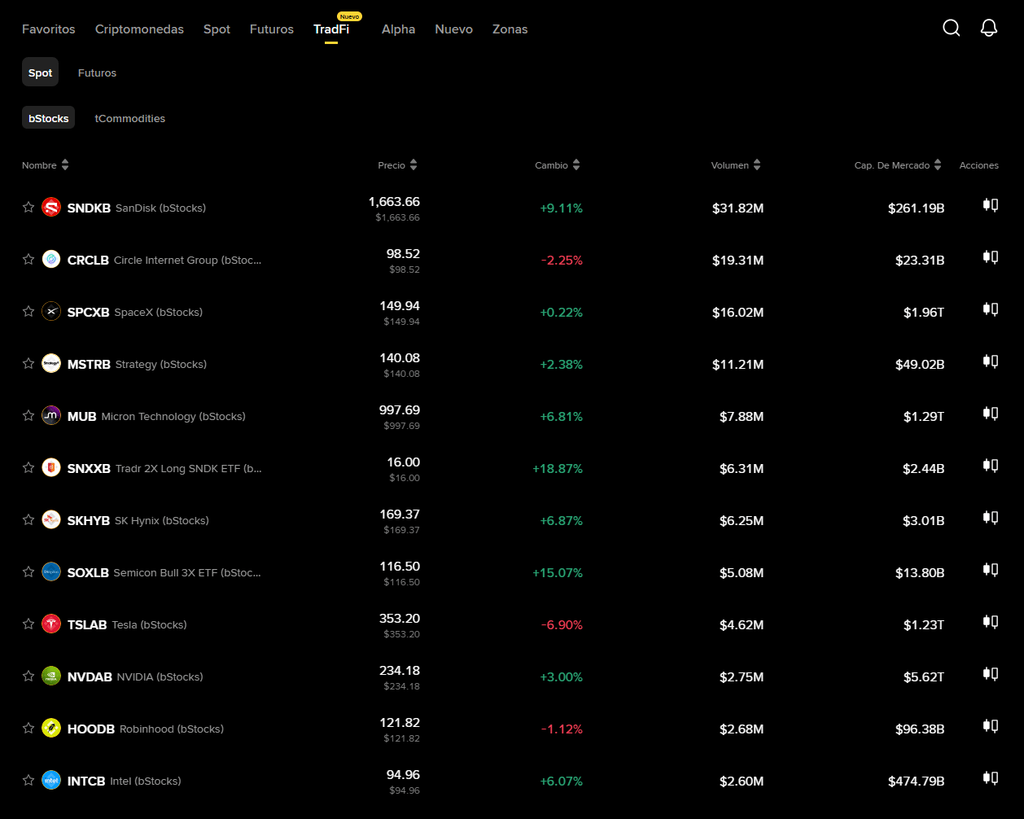Viewport: 1024px width, 819px height.
Task: Open trade chart icon for SNDKB
Action: click(991, 206)
